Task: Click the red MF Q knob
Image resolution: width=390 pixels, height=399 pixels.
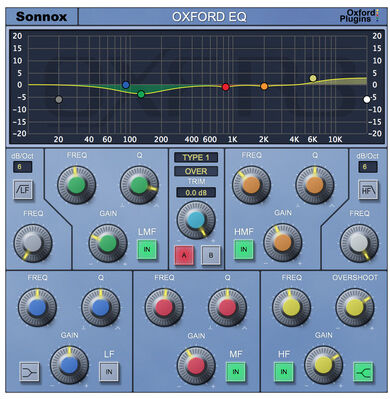Action: coord(227,307)
